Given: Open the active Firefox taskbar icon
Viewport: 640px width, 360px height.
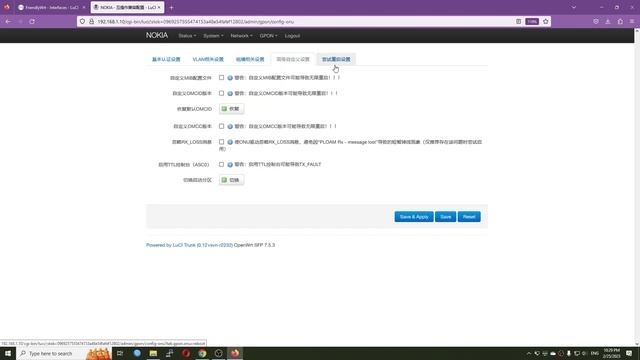Looking at the screenshot, I should 235,353.
